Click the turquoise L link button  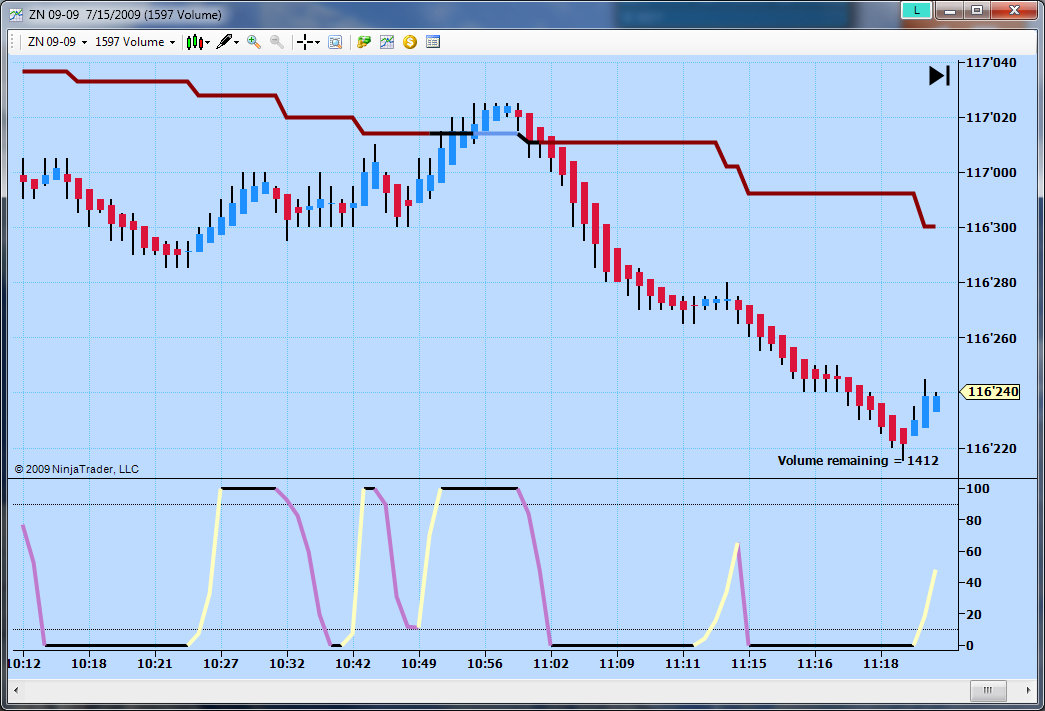(x=916, y=10)
